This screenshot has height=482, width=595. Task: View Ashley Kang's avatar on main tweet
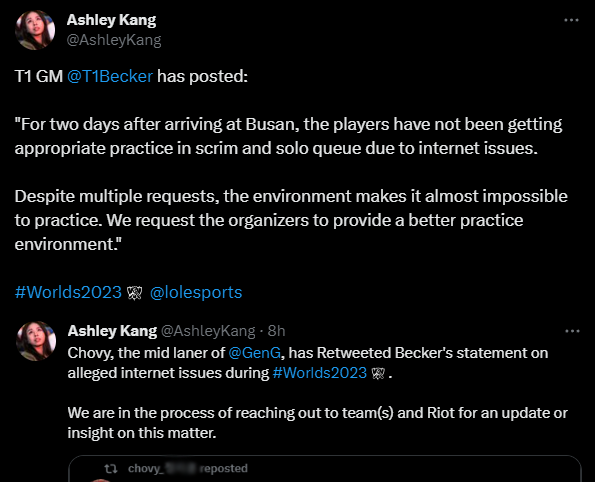pyautogui.click(x=35, y=30)
